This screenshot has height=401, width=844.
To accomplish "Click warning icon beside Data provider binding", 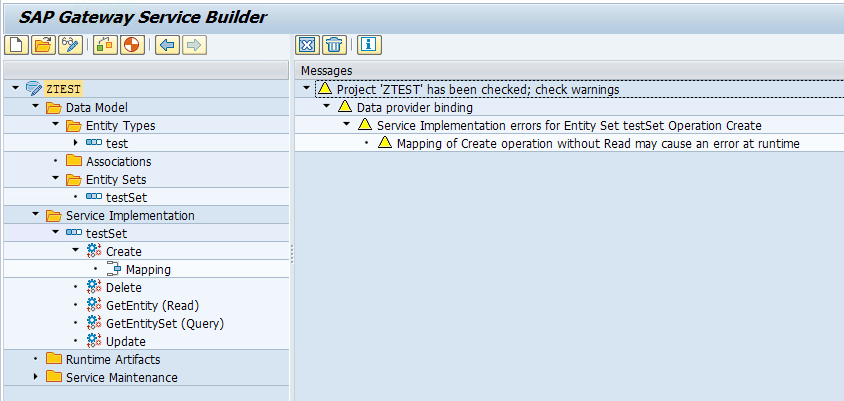I will (345, 107).
